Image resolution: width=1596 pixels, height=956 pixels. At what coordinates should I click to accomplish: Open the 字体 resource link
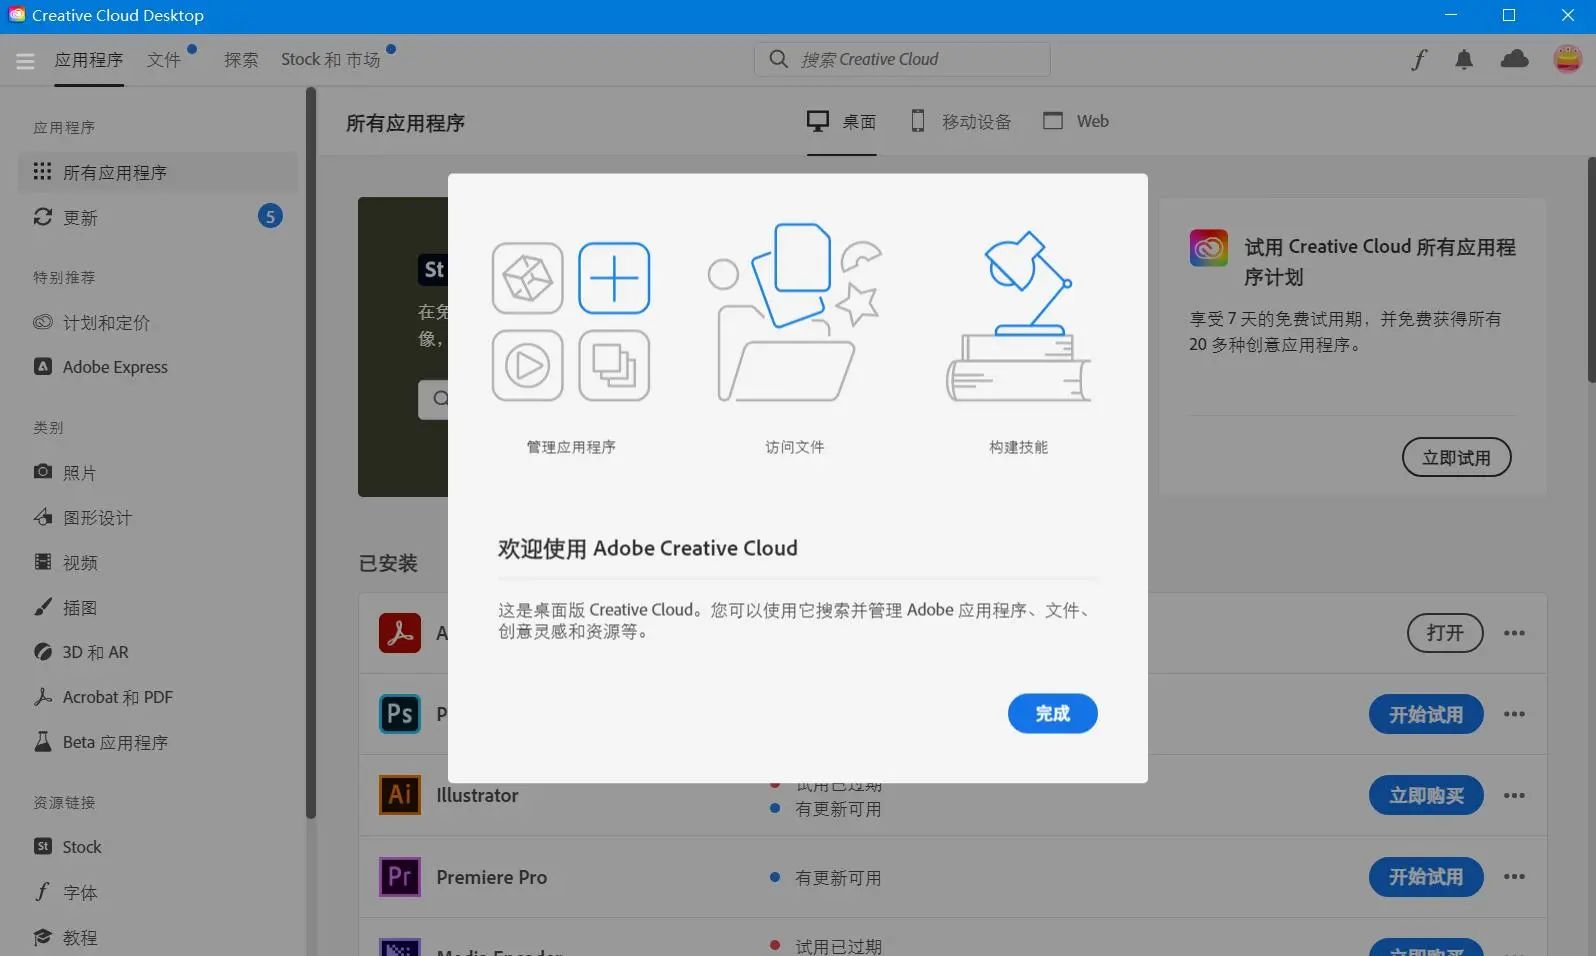click(158, 892)
